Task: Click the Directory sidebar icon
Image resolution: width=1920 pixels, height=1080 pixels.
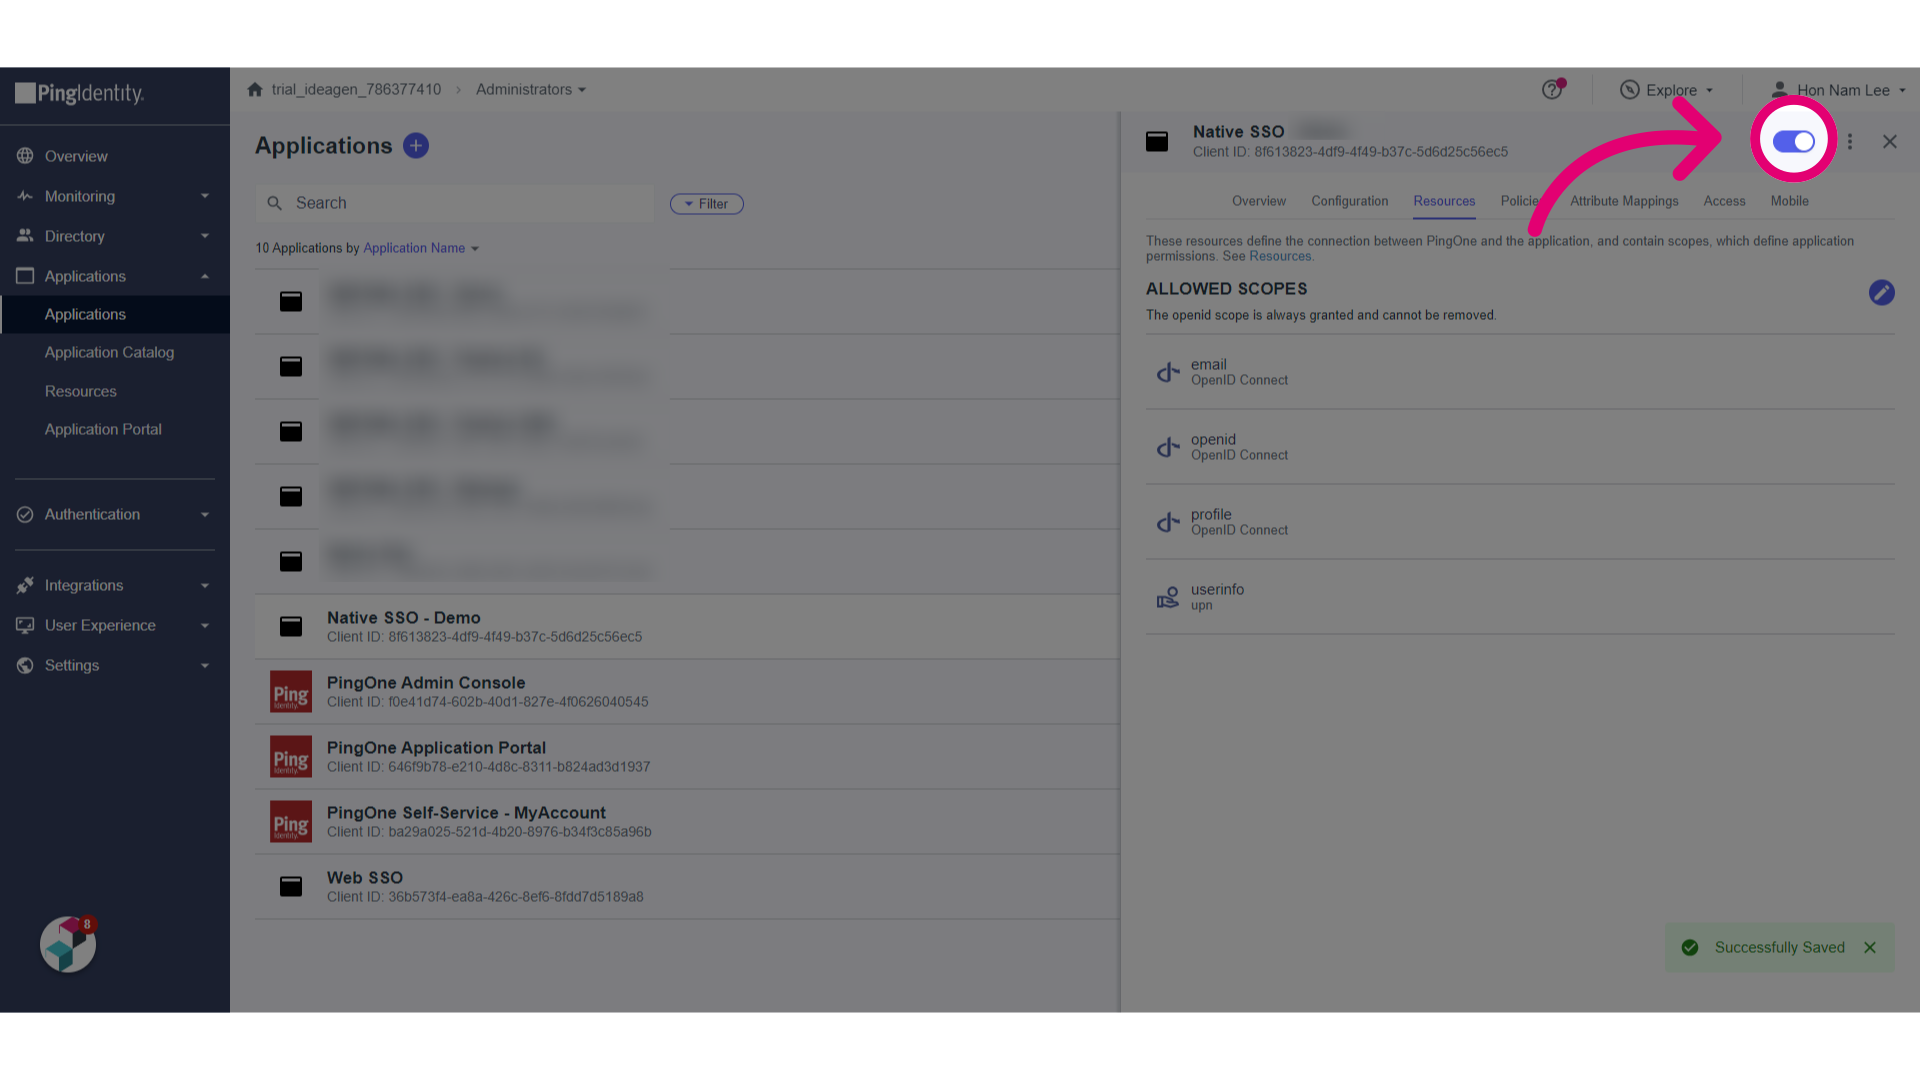Action: (25, 236)
